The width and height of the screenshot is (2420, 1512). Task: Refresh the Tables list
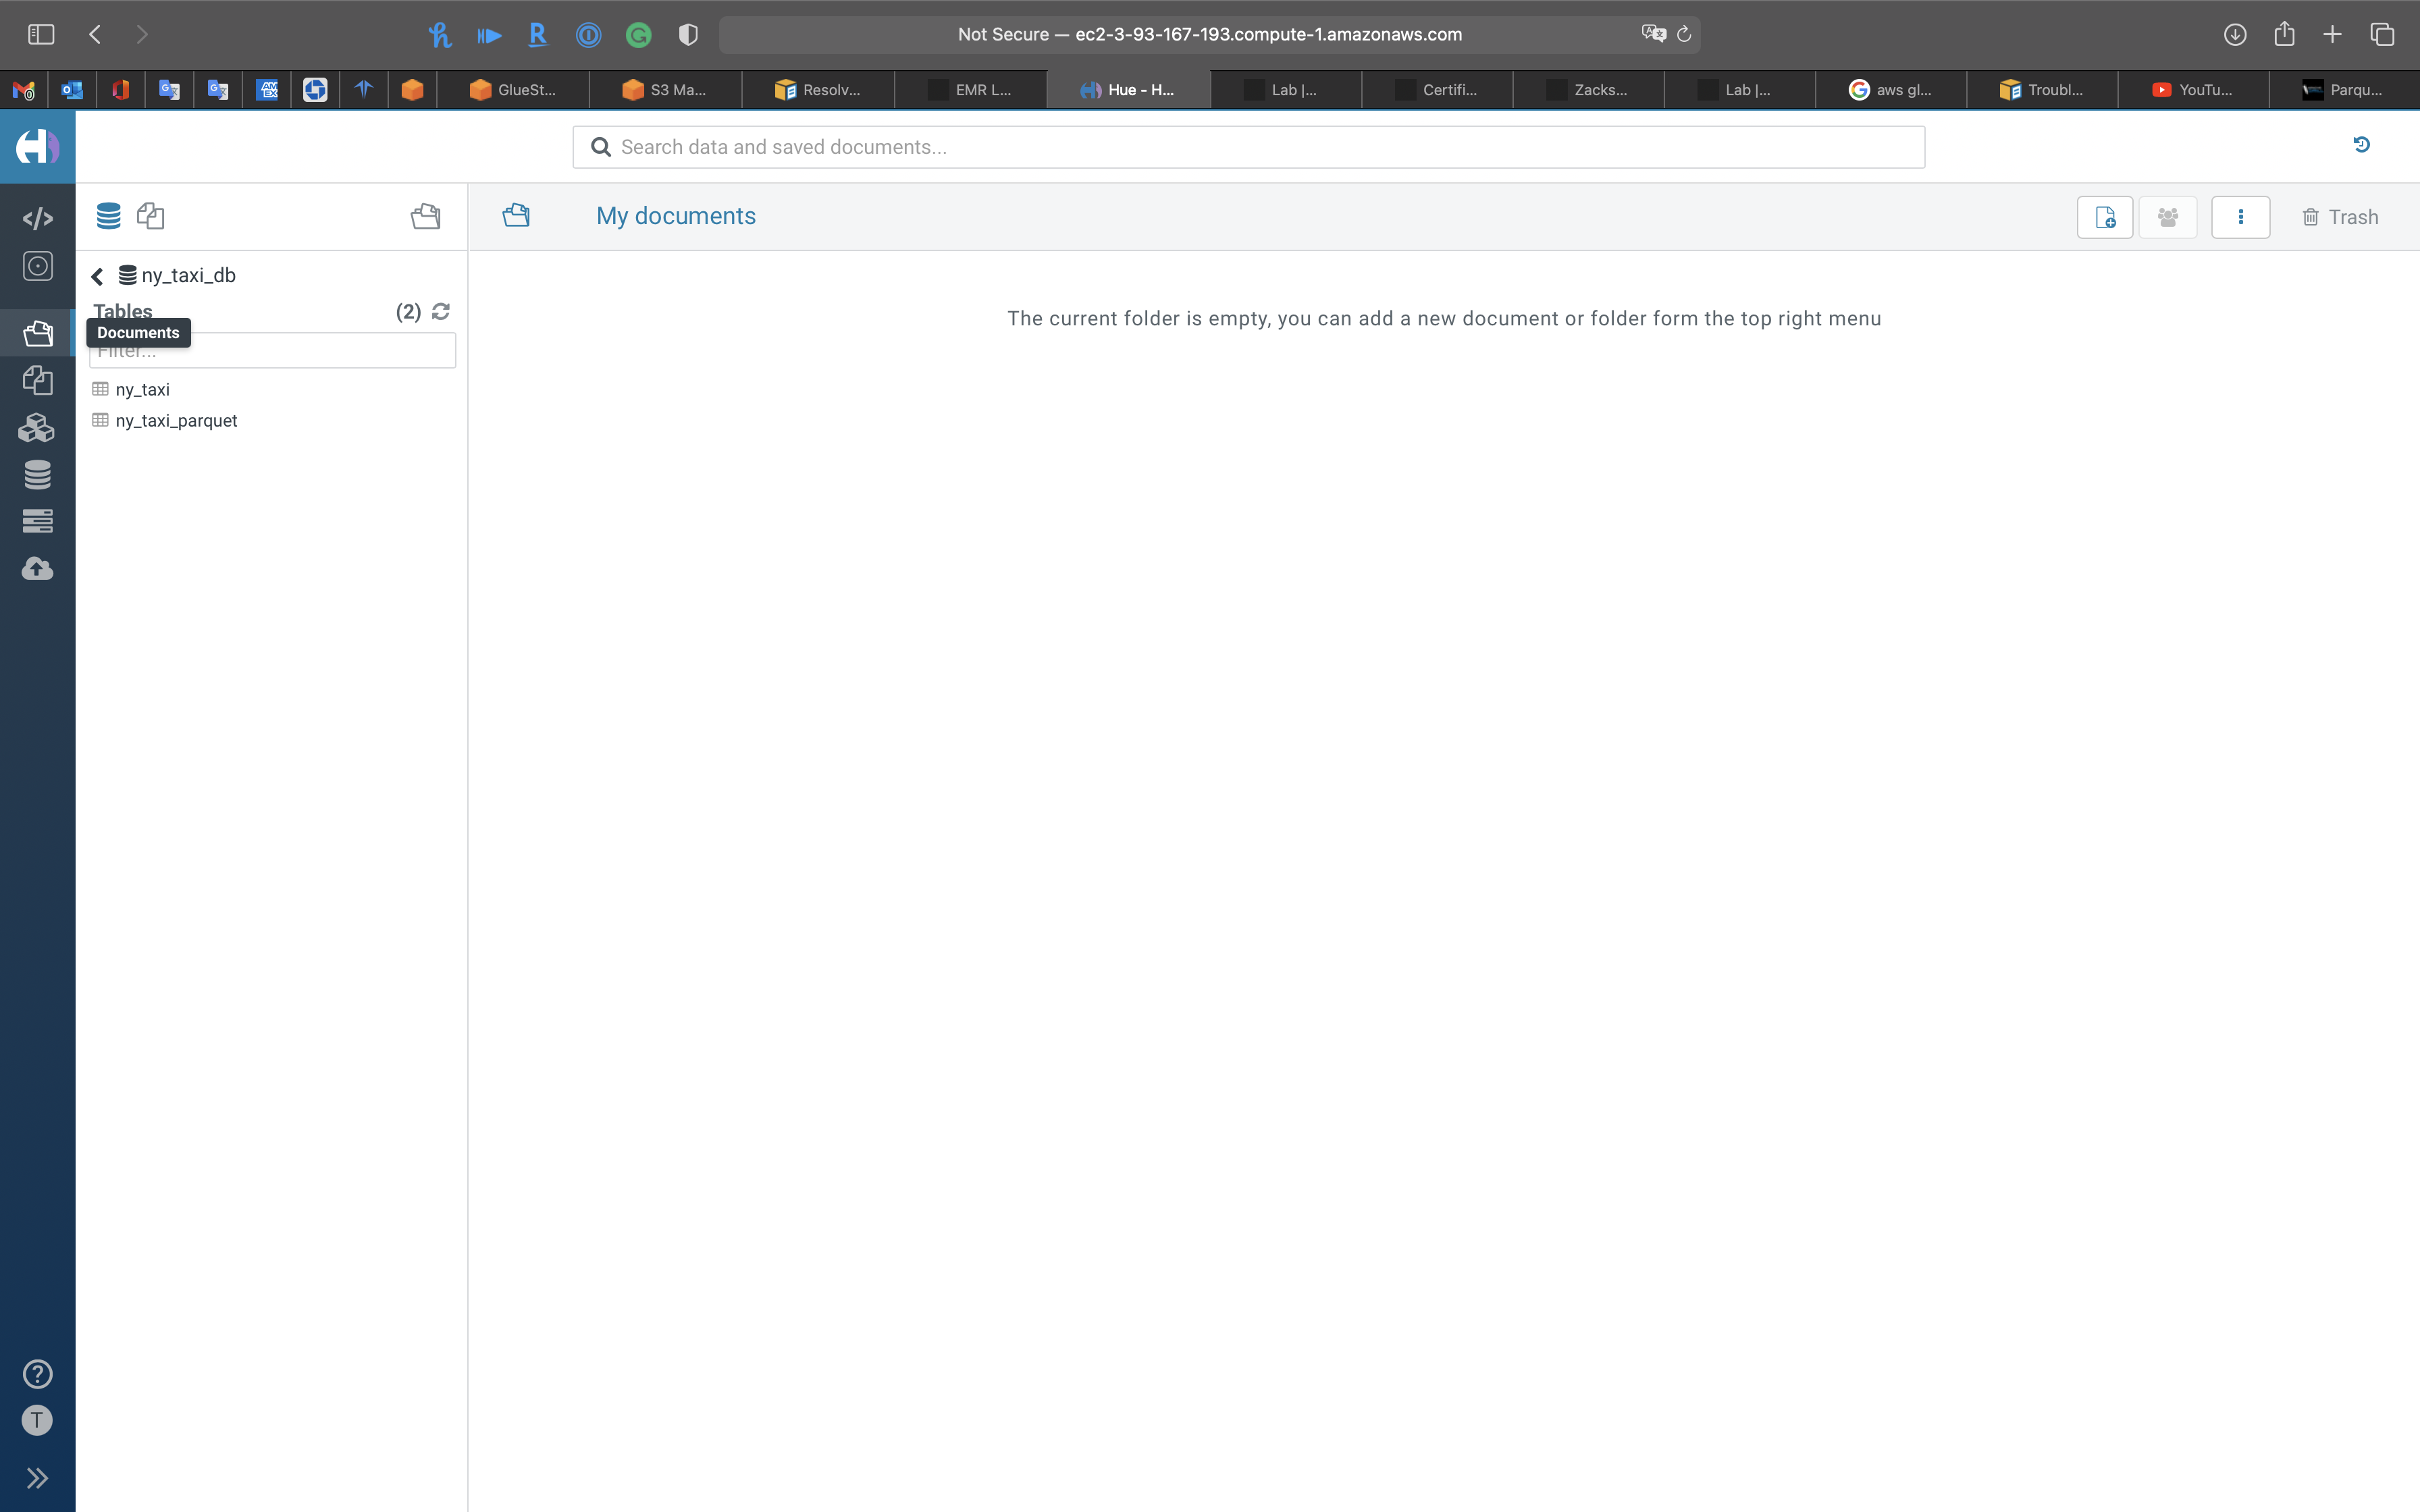pyautogui.click(x=441, y=312)
